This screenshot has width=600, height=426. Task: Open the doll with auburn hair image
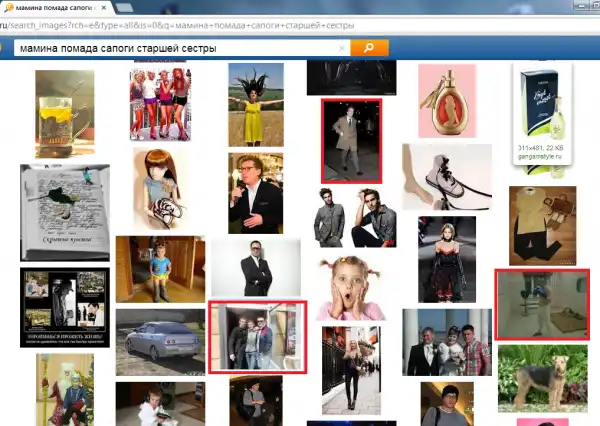tap(160, 187)
